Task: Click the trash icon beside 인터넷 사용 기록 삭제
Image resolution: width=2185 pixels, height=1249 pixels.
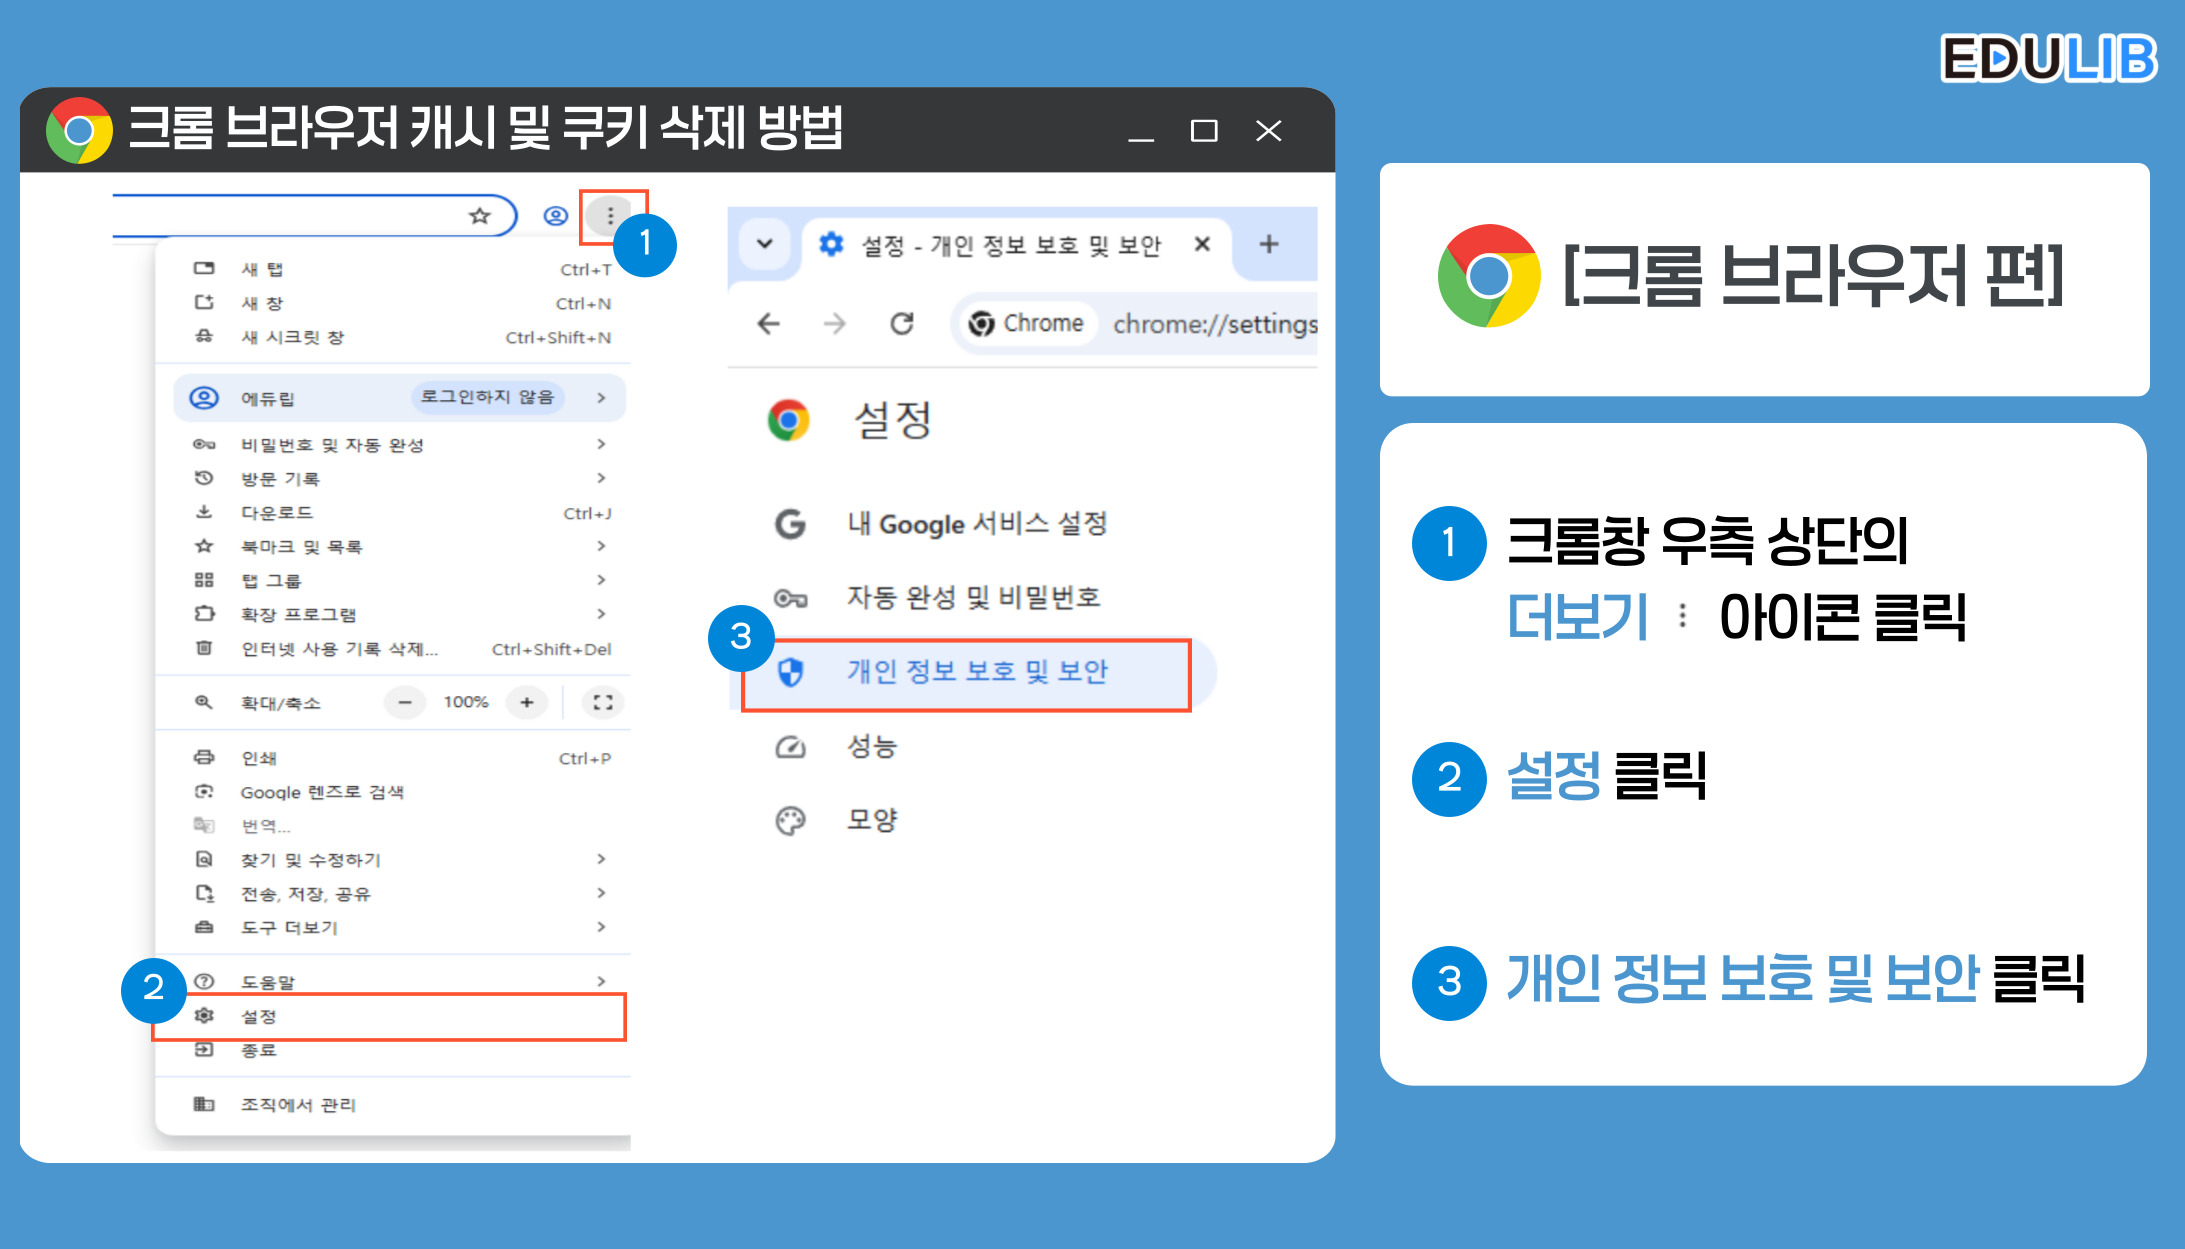Action: (204, 648)
